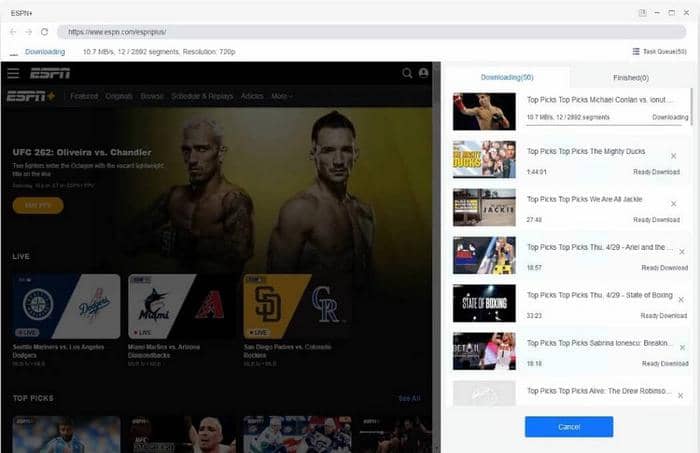Click the Michael Conlan download progress bar
700x453 pixels.
[x=604, y=125]
